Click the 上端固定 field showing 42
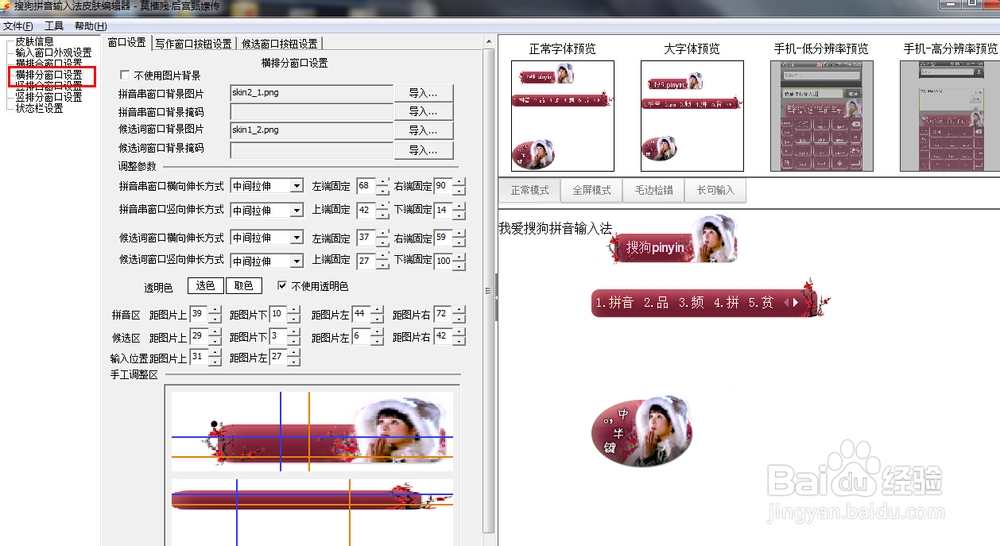 coord(366,210)
